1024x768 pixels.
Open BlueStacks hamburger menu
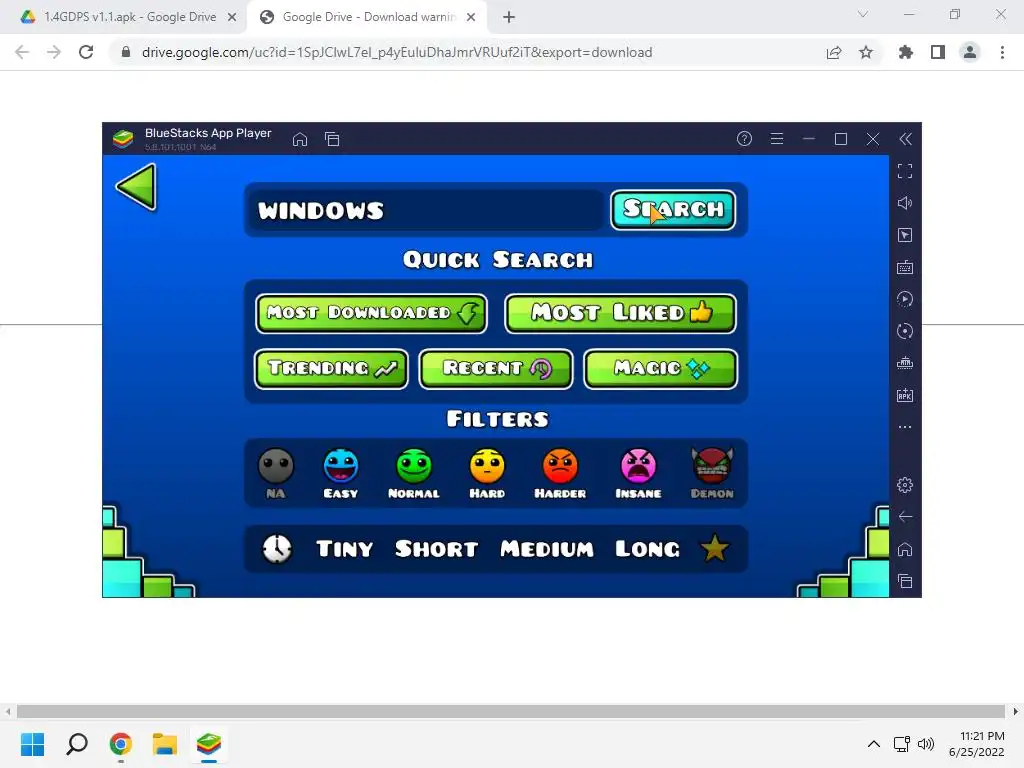[776, 138]
